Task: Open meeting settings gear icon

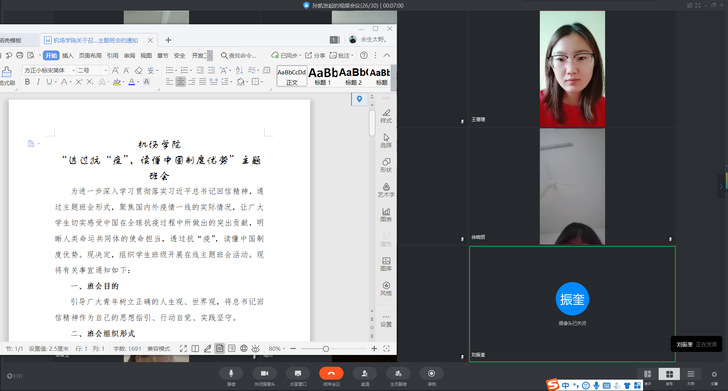Action: point(714,374)
